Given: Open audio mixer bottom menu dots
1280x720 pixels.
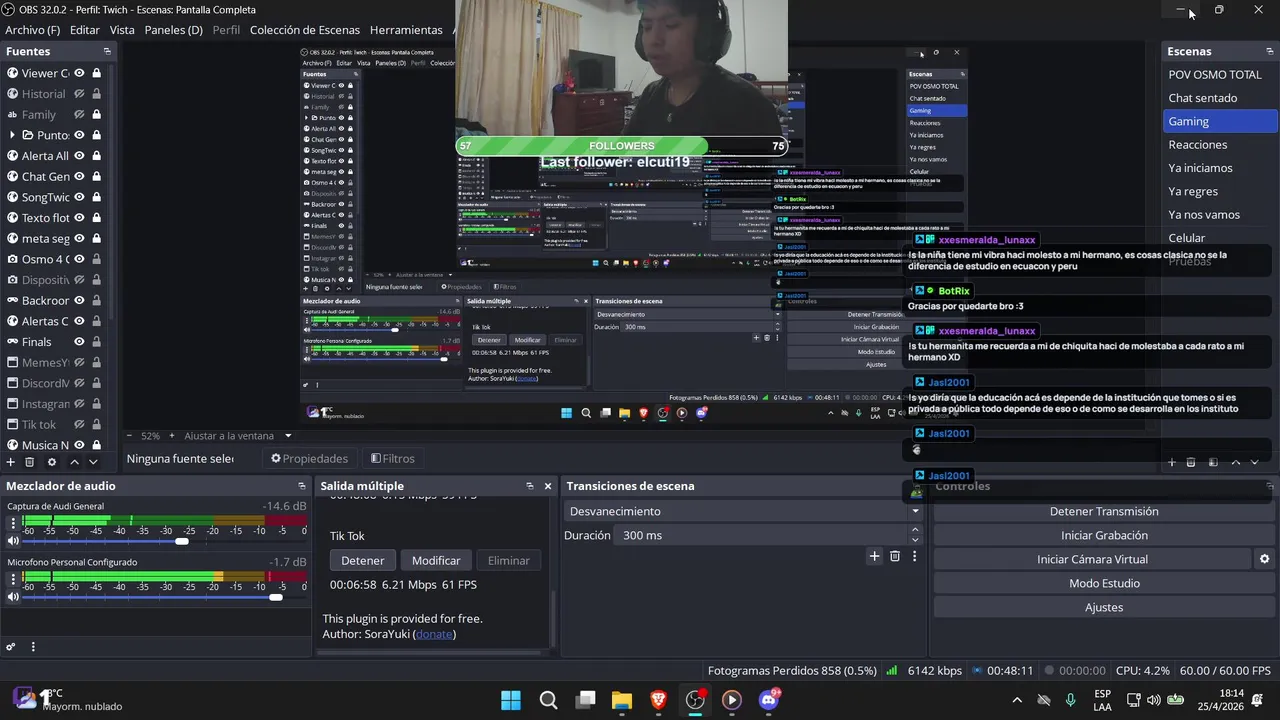Looking at the screenshot, I should point(33,647).
